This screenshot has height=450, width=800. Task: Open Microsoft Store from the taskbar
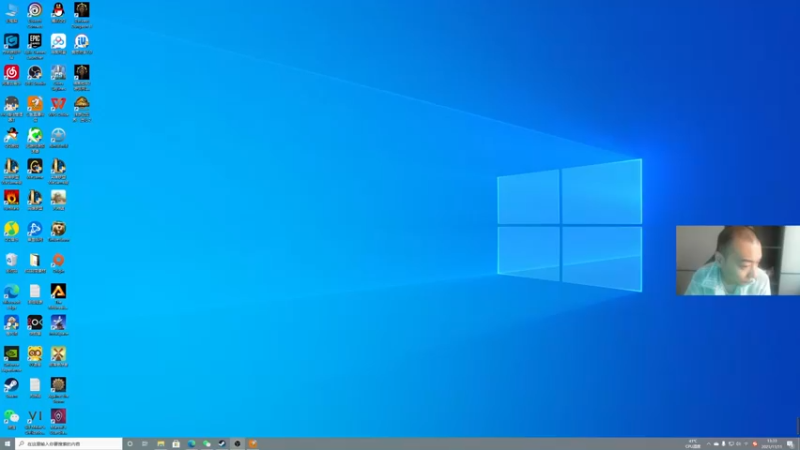[x=176, y=444]
